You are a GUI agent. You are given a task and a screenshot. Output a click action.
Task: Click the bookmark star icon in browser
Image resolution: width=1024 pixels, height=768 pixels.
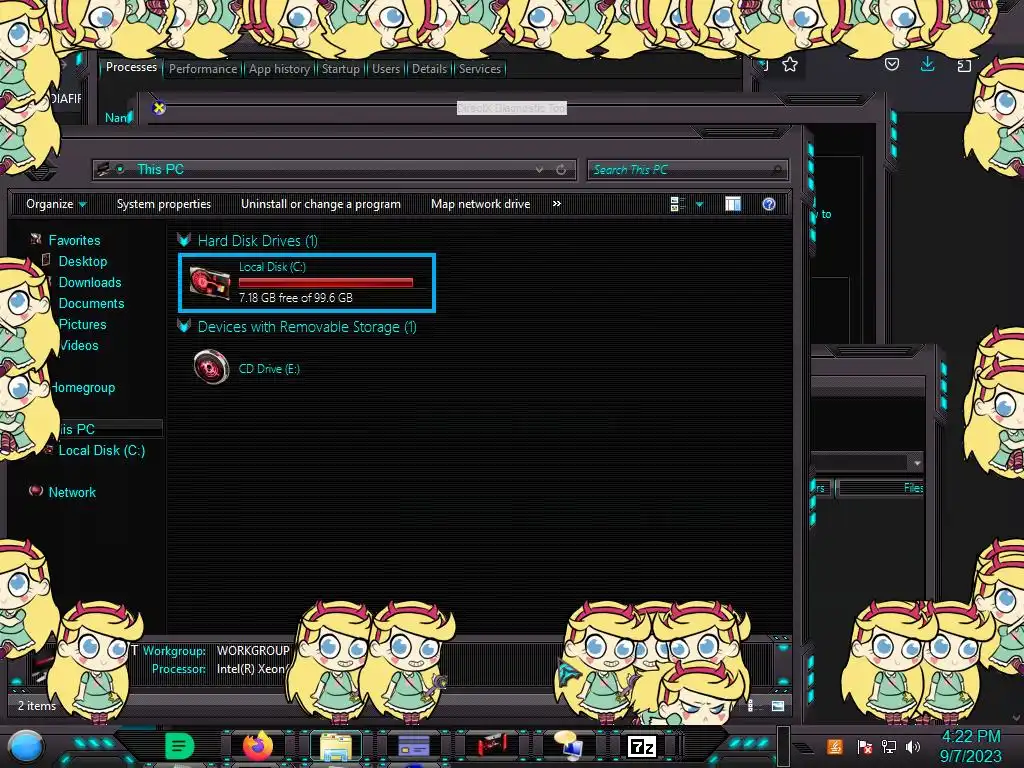point(790,64)
